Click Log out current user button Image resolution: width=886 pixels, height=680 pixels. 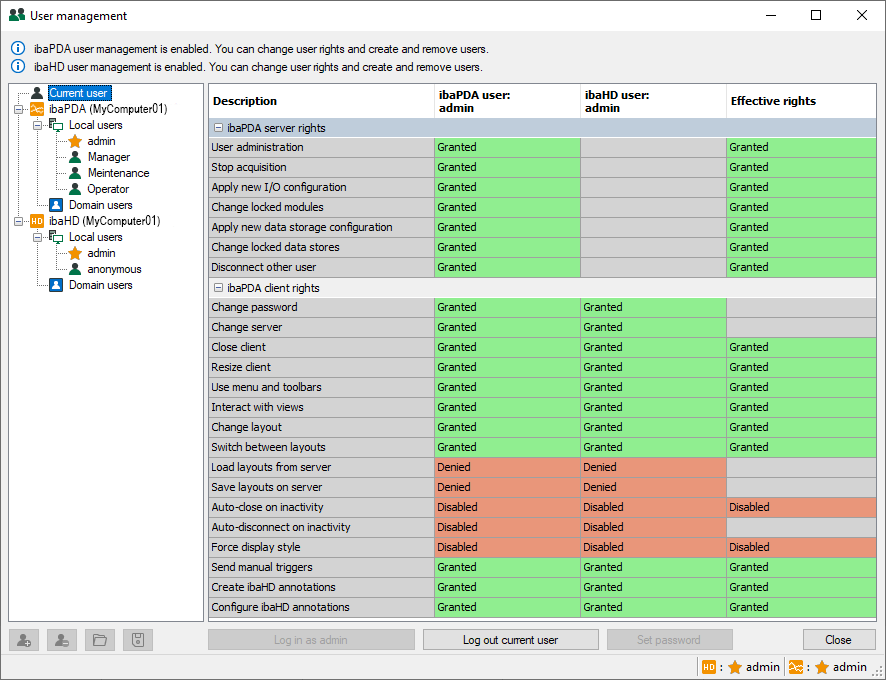[x=510, y=640]
